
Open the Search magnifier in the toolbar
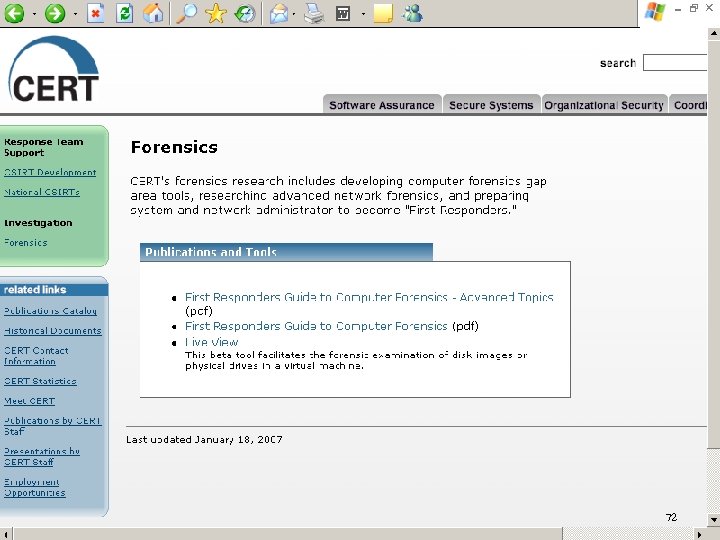186,13
